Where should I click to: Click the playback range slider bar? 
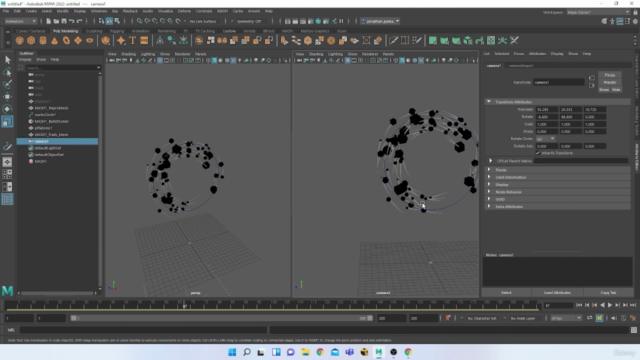pyautogui.click(x=222, y=318)
